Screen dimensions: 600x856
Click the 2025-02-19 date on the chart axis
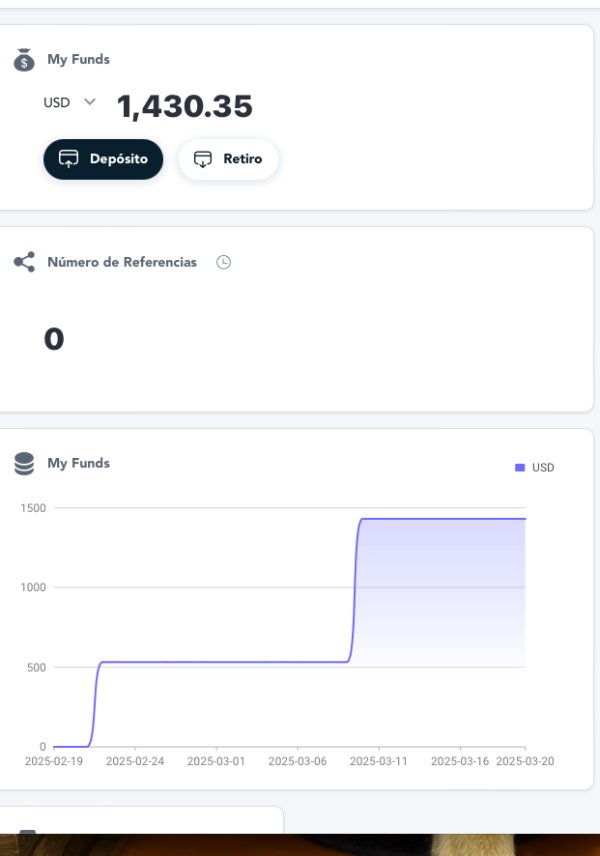[53, 761]
